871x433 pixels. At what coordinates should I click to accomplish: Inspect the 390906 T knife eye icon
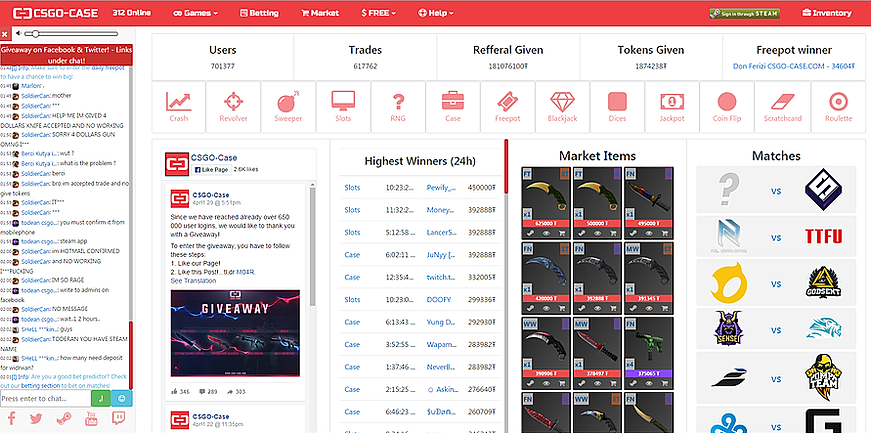pos(545,384)
